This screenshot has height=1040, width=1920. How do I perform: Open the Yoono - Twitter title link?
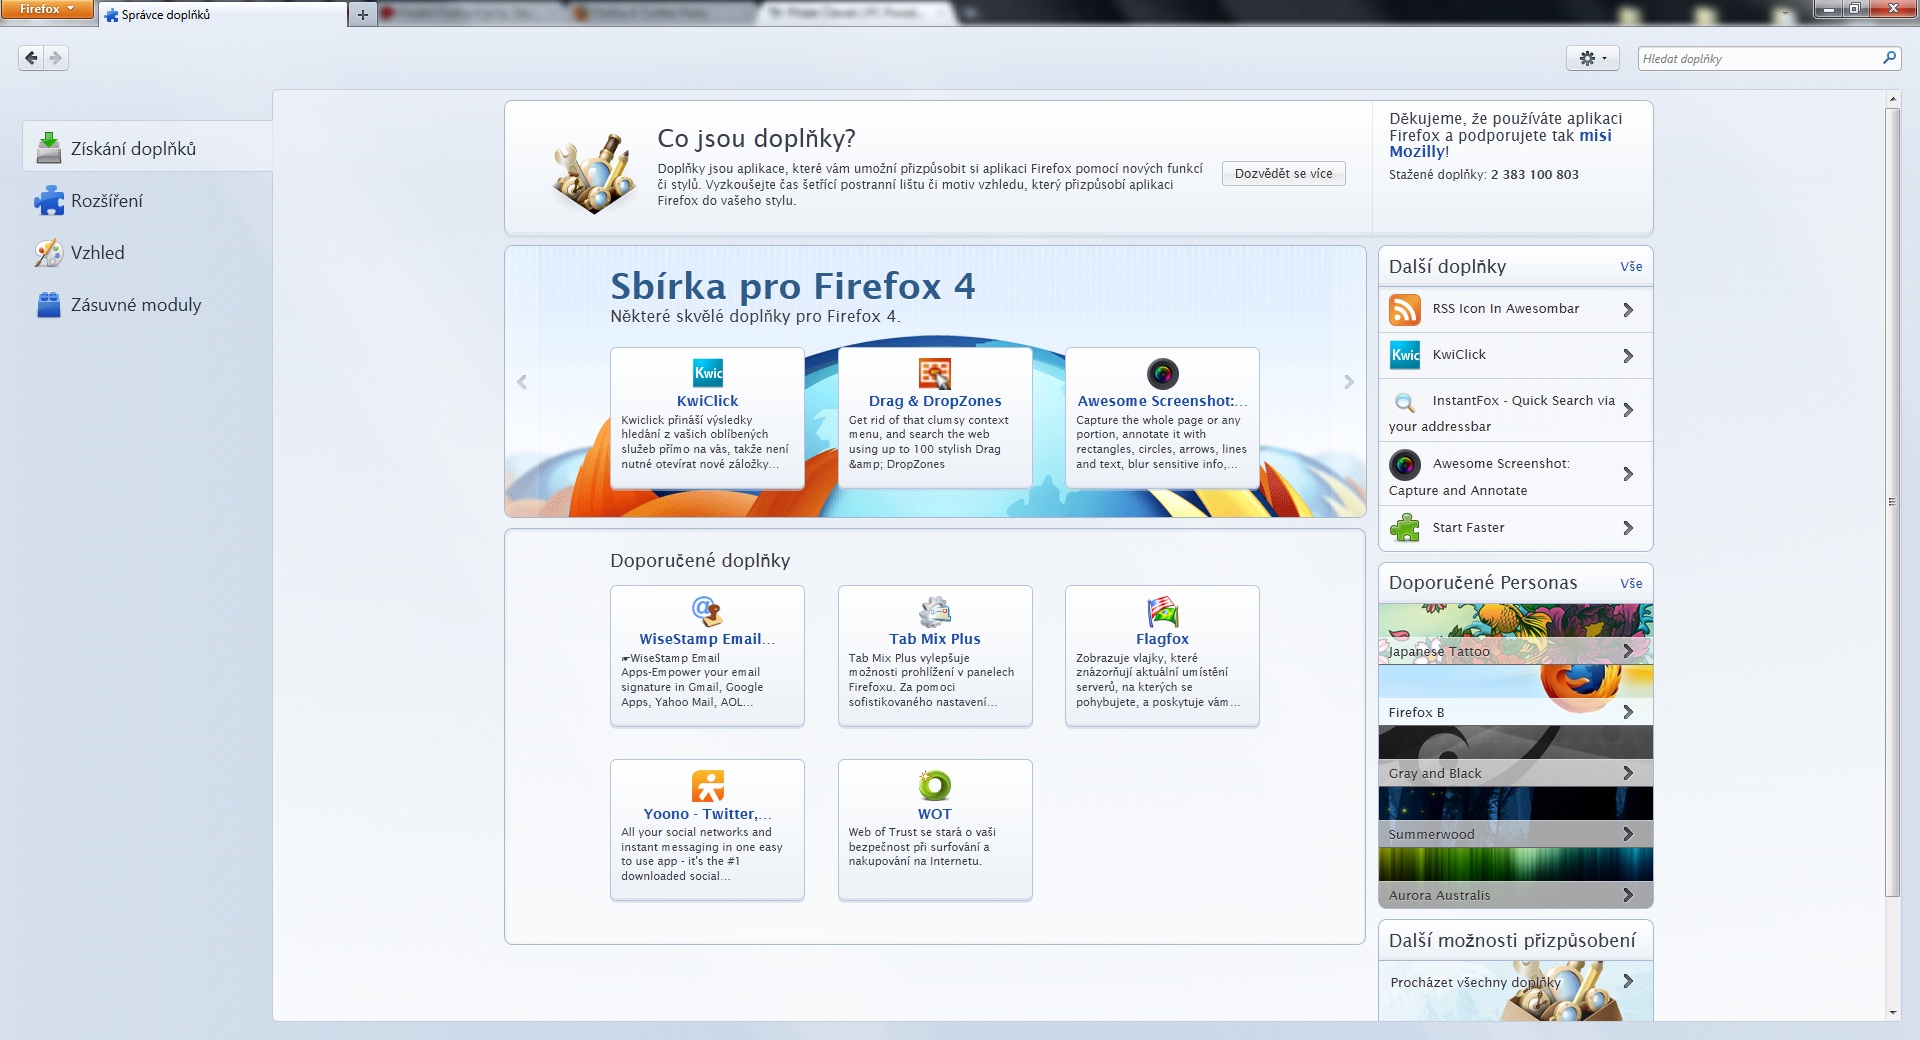(x=708, y=814)
